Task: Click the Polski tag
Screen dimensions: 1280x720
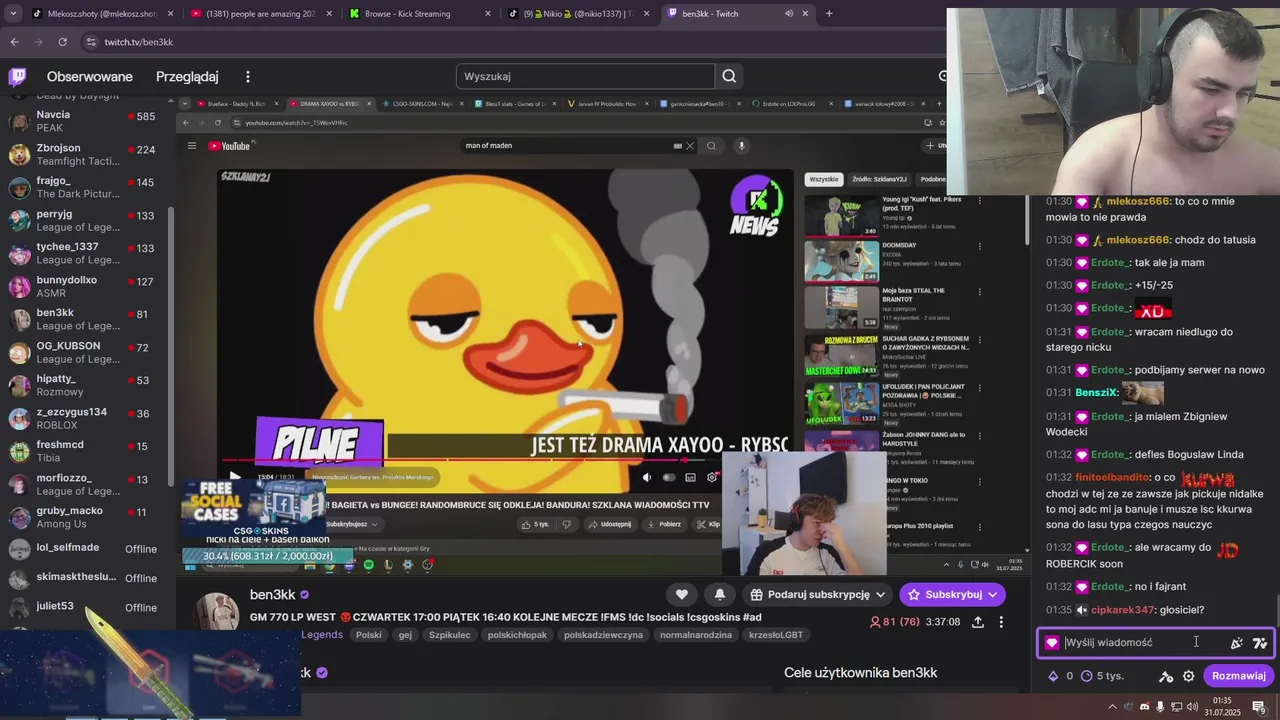Action: point(369,635)
